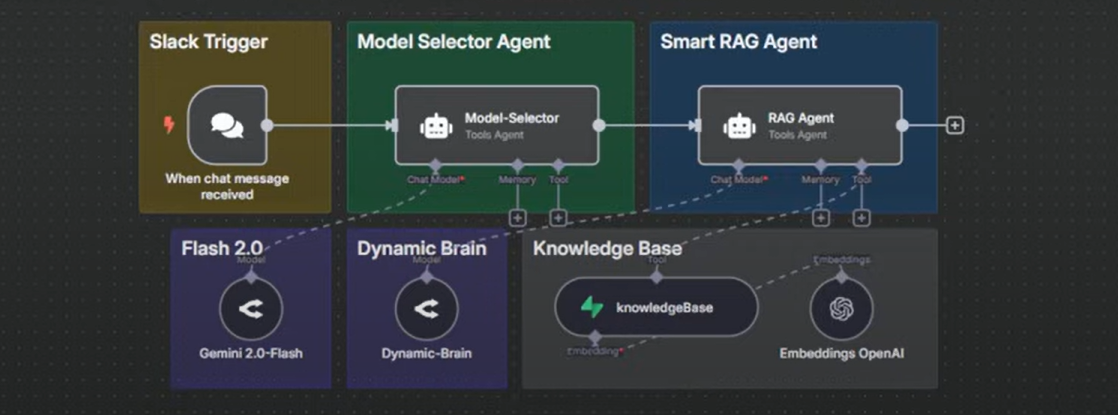Click the Model-Selector output connector
Viewport: 1118px width, 415px height.
click(599, 125)
